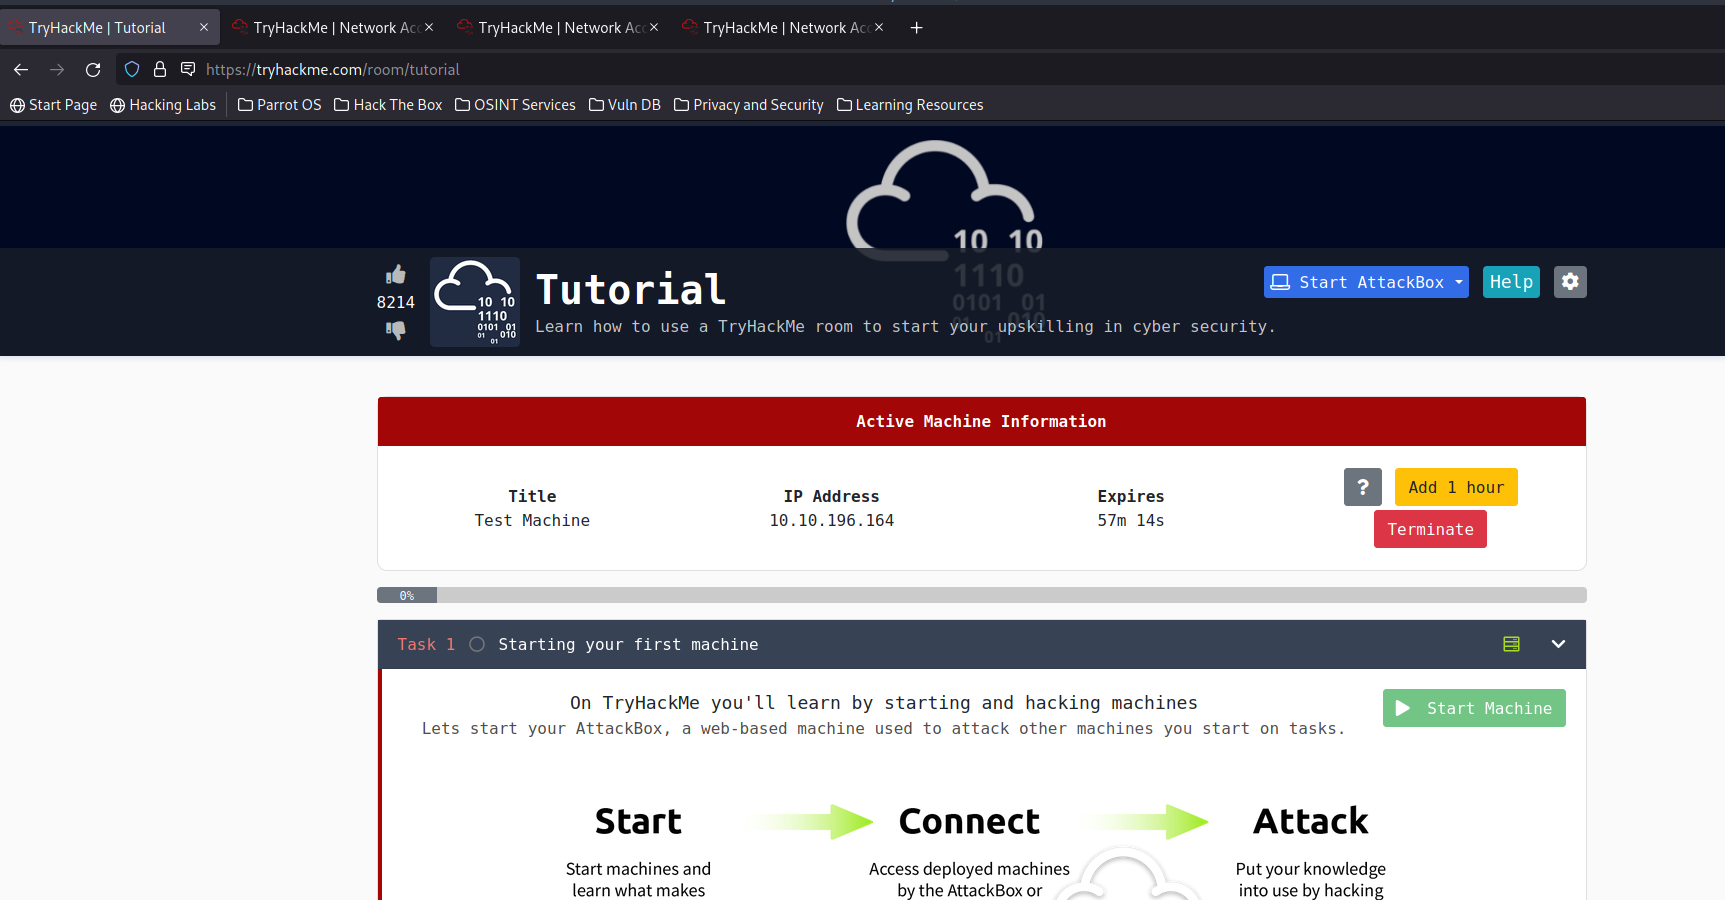Open the Learning Resources bookmarks folder
Viewport: 1725px width, 900px height.
tap(910, 105)
